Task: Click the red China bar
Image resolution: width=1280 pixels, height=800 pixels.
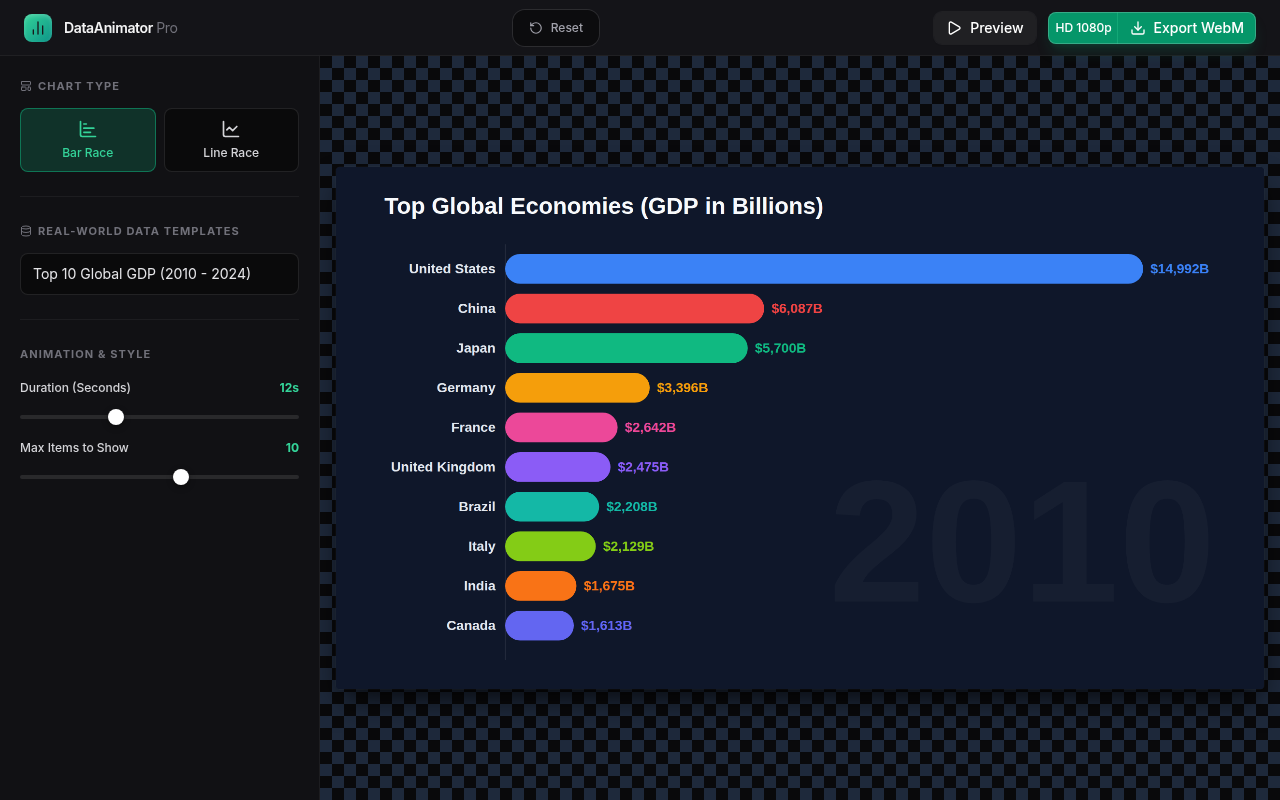Action: 634,308
